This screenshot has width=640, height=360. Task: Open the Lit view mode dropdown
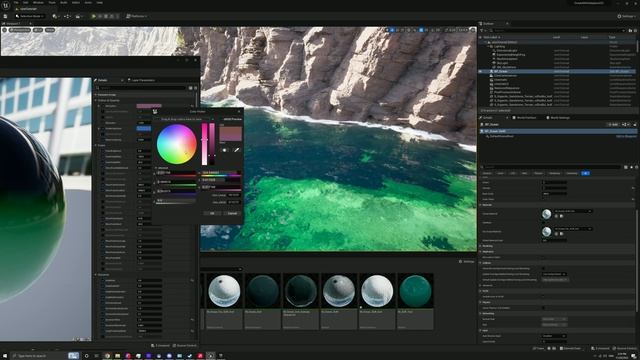tap(38, 30)
